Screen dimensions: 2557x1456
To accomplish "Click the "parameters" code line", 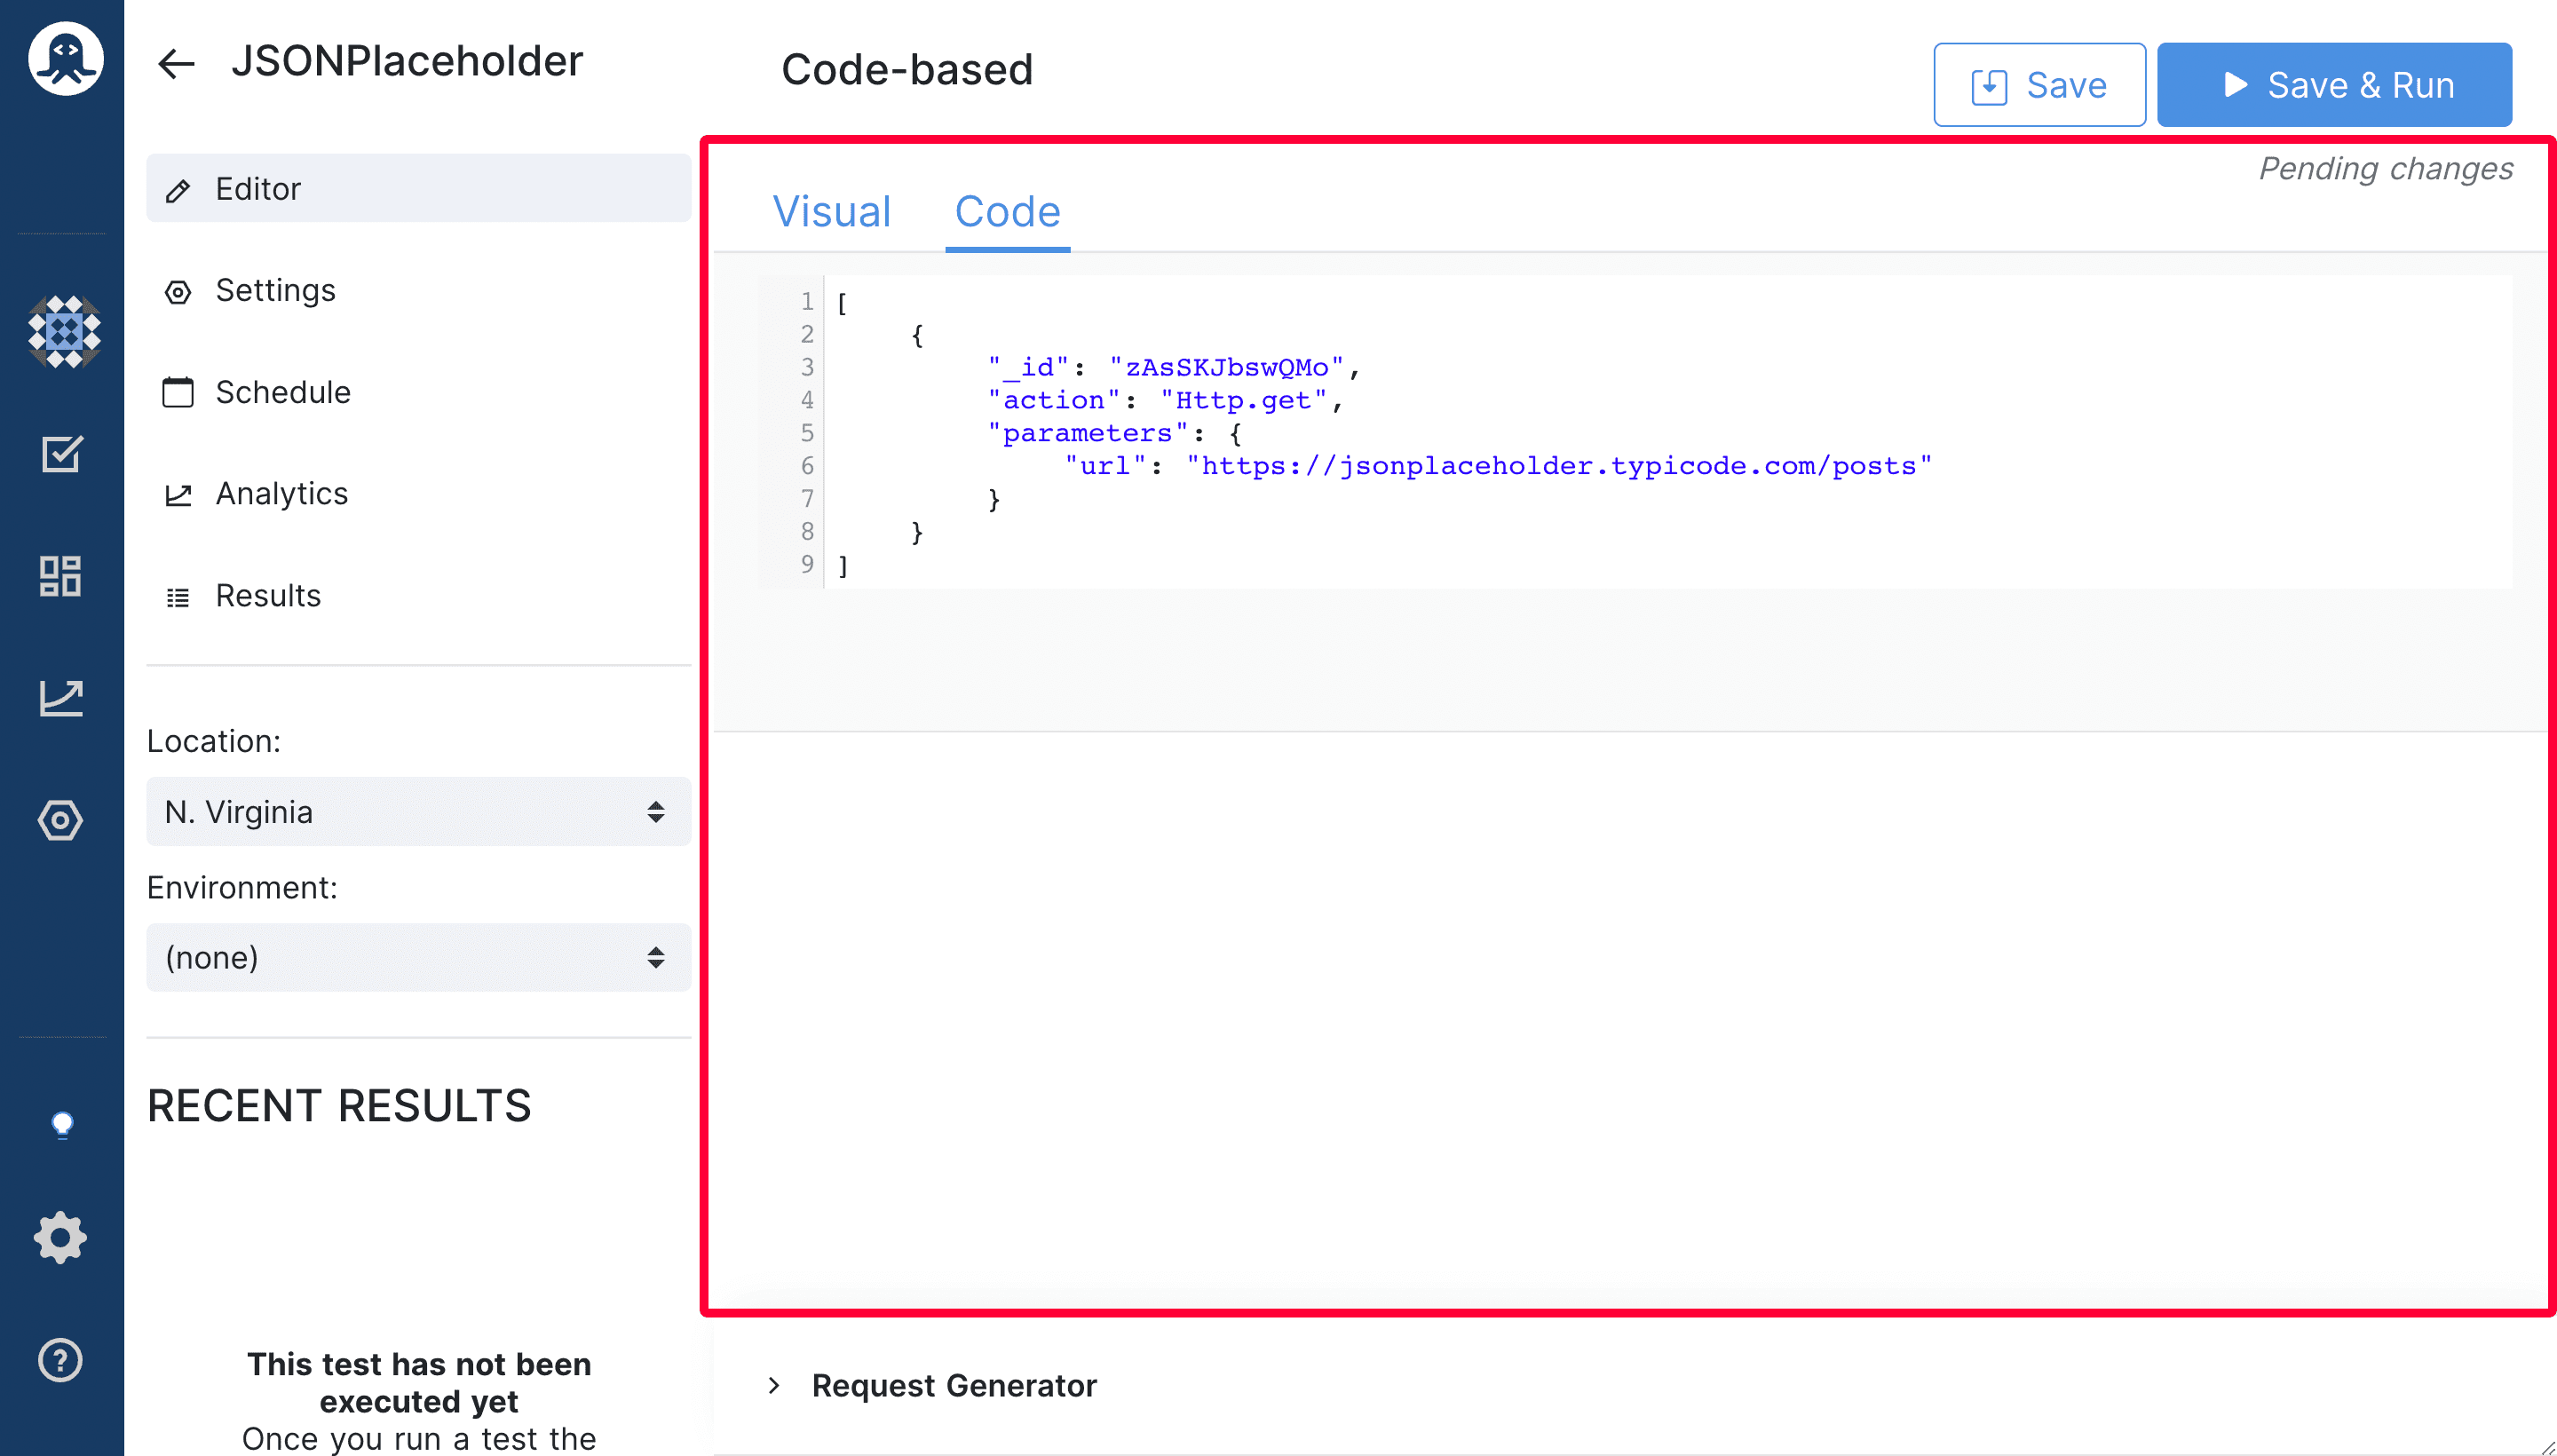I will coord(1114,433).
